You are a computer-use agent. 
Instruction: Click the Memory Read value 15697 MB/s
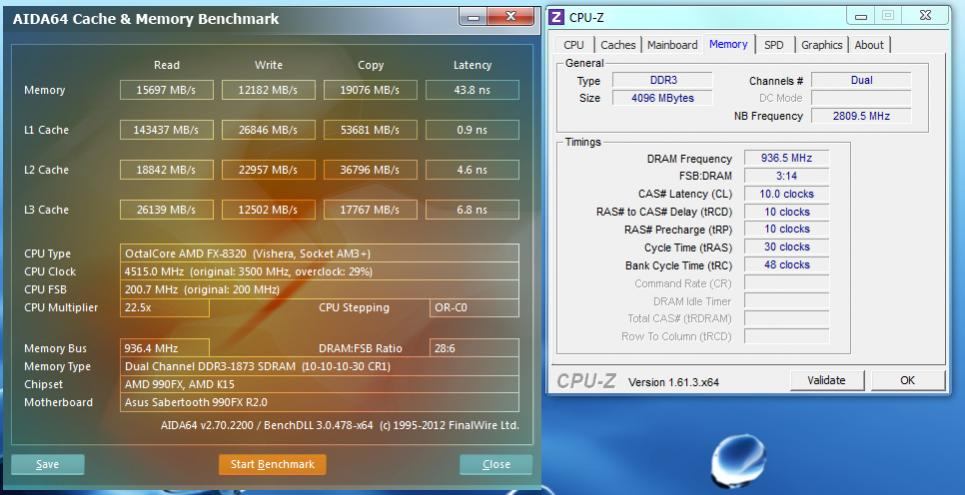[x=167, y=90]
